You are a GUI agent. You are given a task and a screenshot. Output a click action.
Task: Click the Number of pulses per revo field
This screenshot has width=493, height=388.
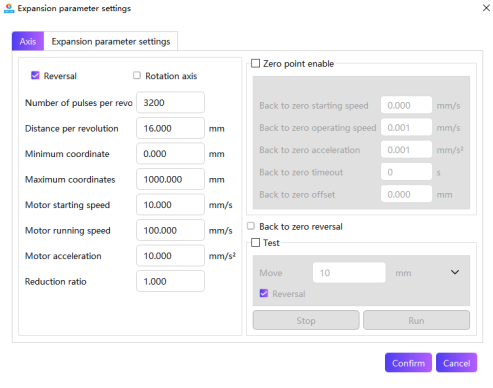pyautogui.click(x=170, y=102)
